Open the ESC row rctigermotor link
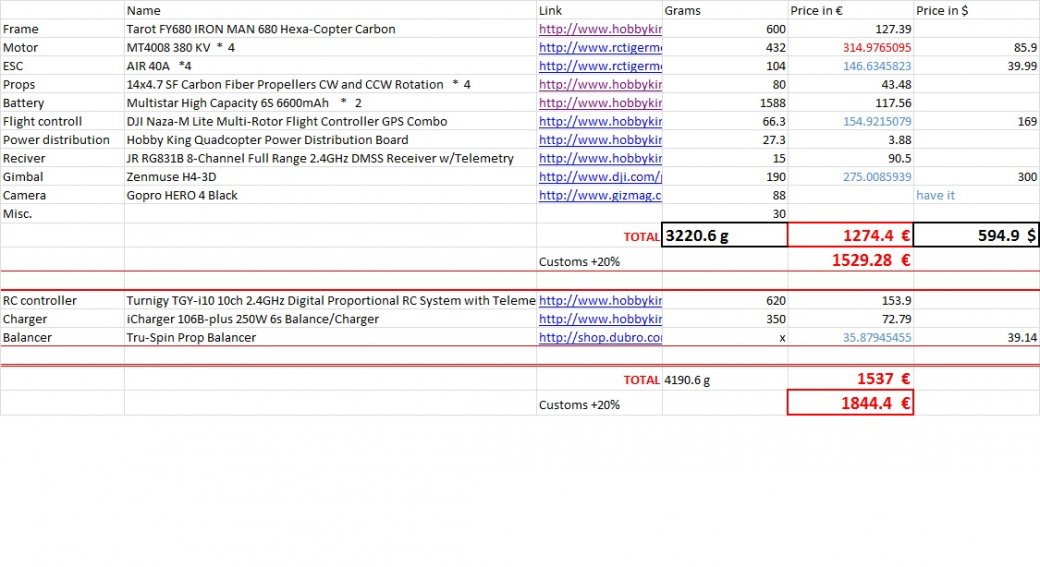 [x=600, y=66]
